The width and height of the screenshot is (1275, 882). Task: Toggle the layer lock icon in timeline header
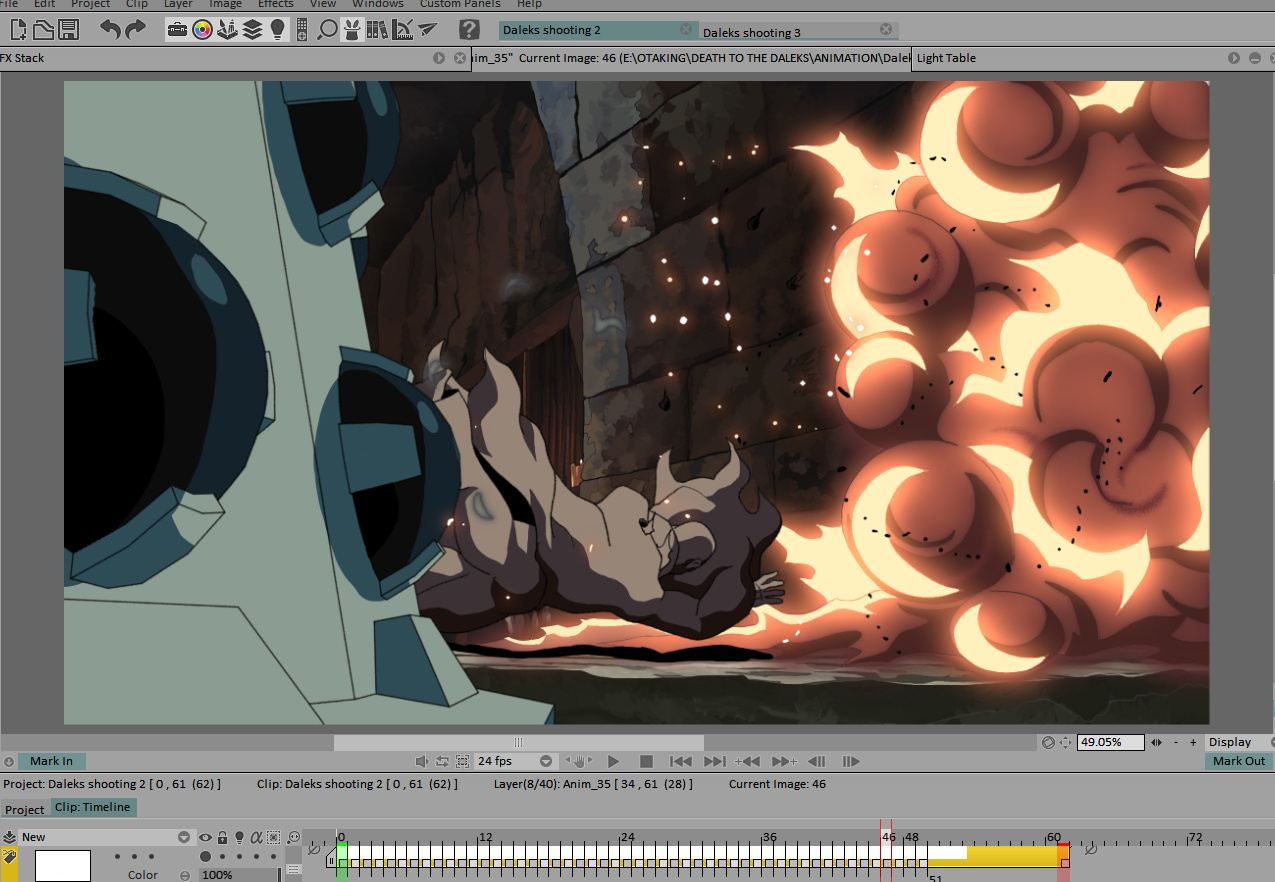tap(222, 837)
